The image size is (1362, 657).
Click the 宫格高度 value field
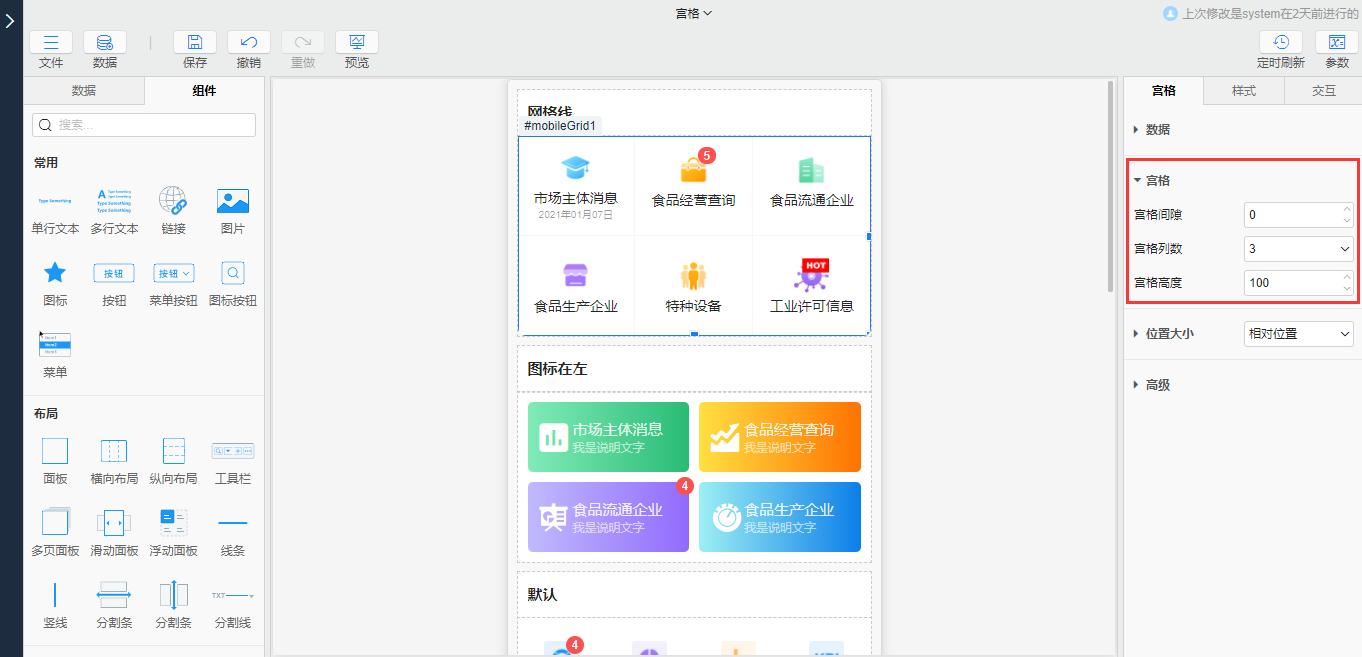(x=1291, y=283)
